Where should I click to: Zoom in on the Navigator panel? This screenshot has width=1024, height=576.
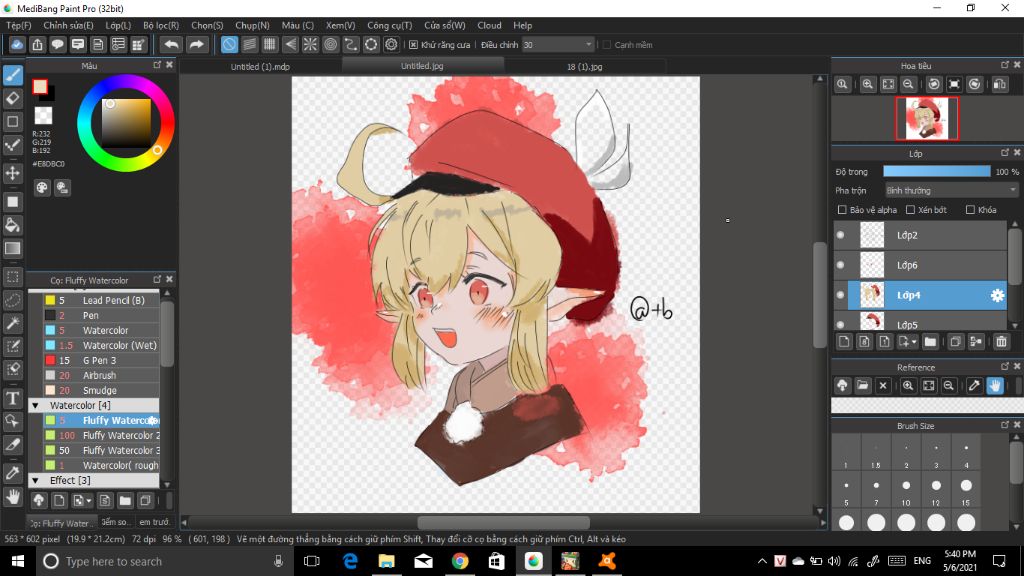[x=867, y=84]
